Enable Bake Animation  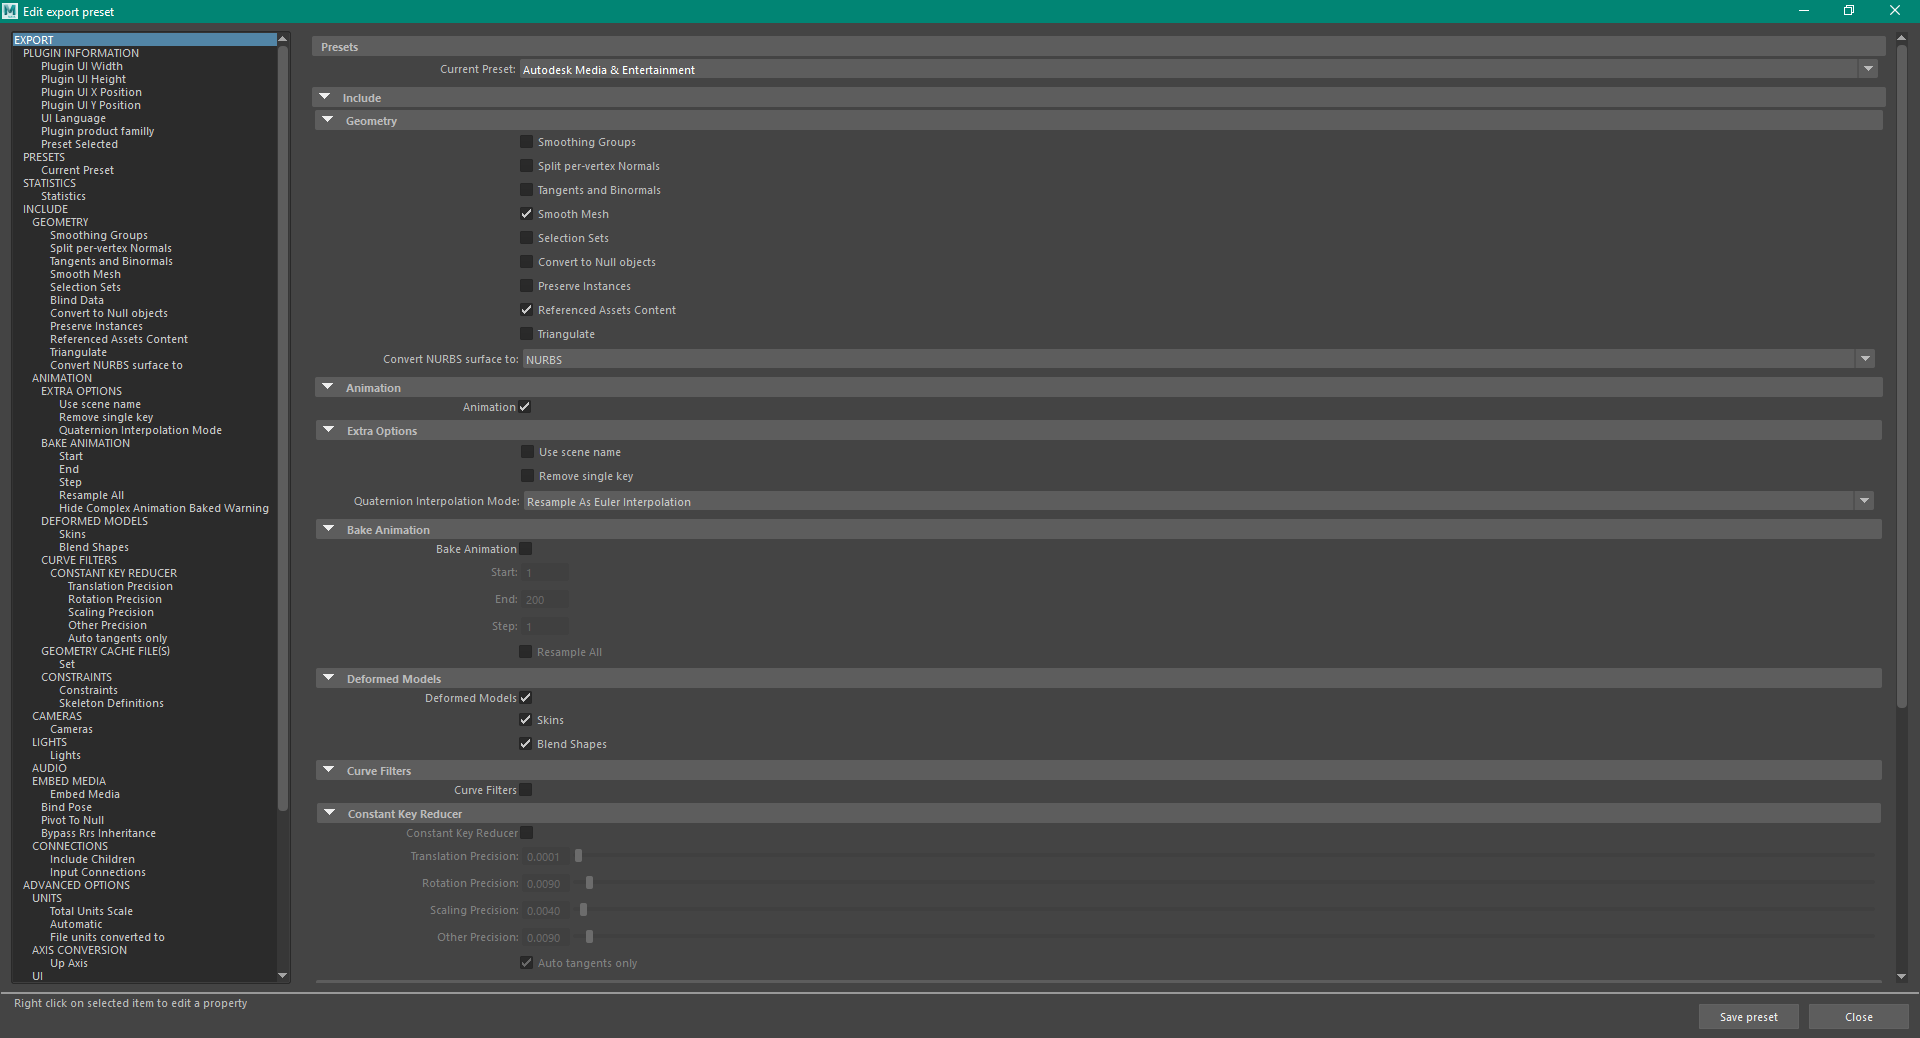coord(526,548)
